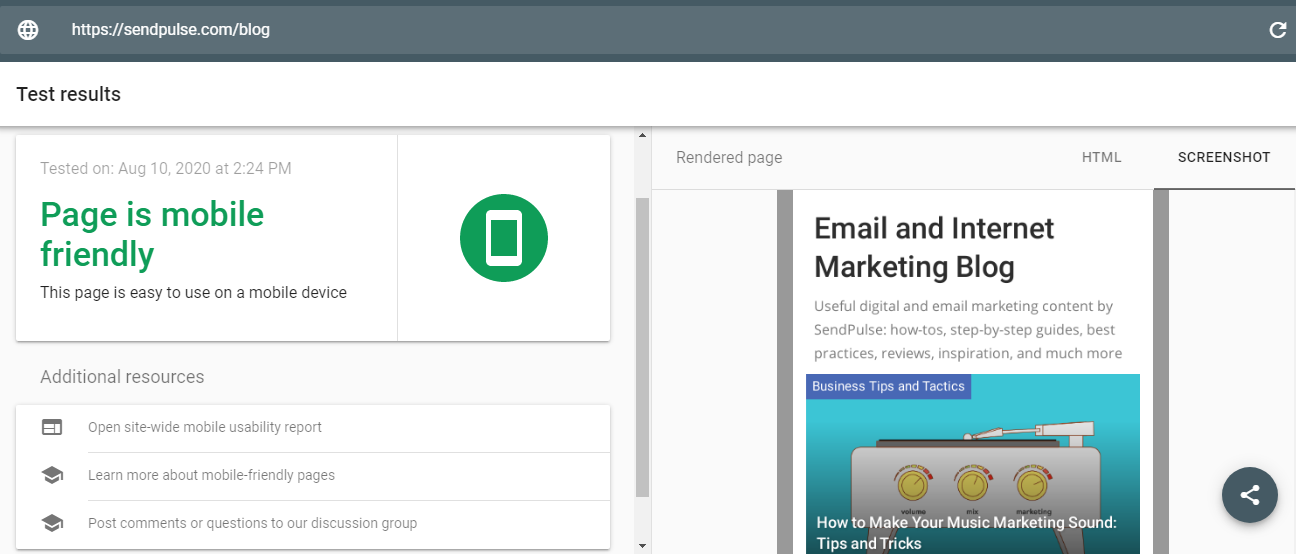The width and height of the screenshot is (1296, 554).
Task: Open Learn more about mobile-friendly pages
Action: click(211, 475)
